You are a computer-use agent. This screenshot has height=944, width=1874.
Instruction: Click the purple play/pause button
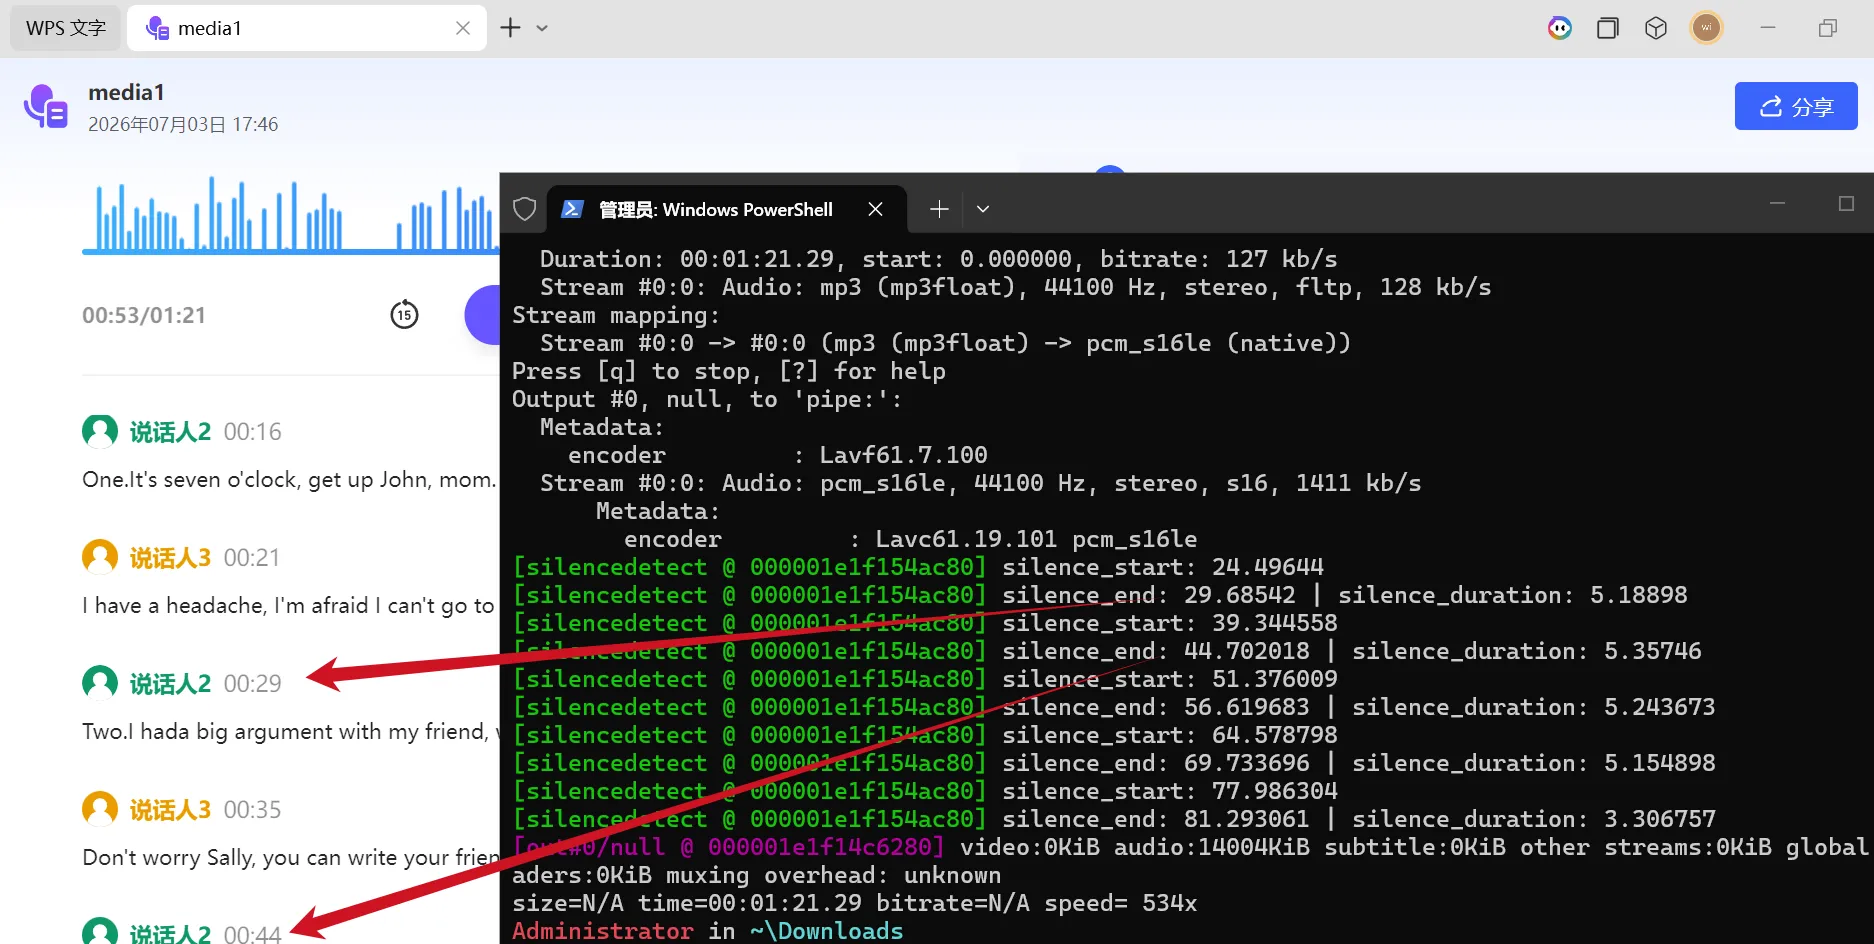[482, 315]
